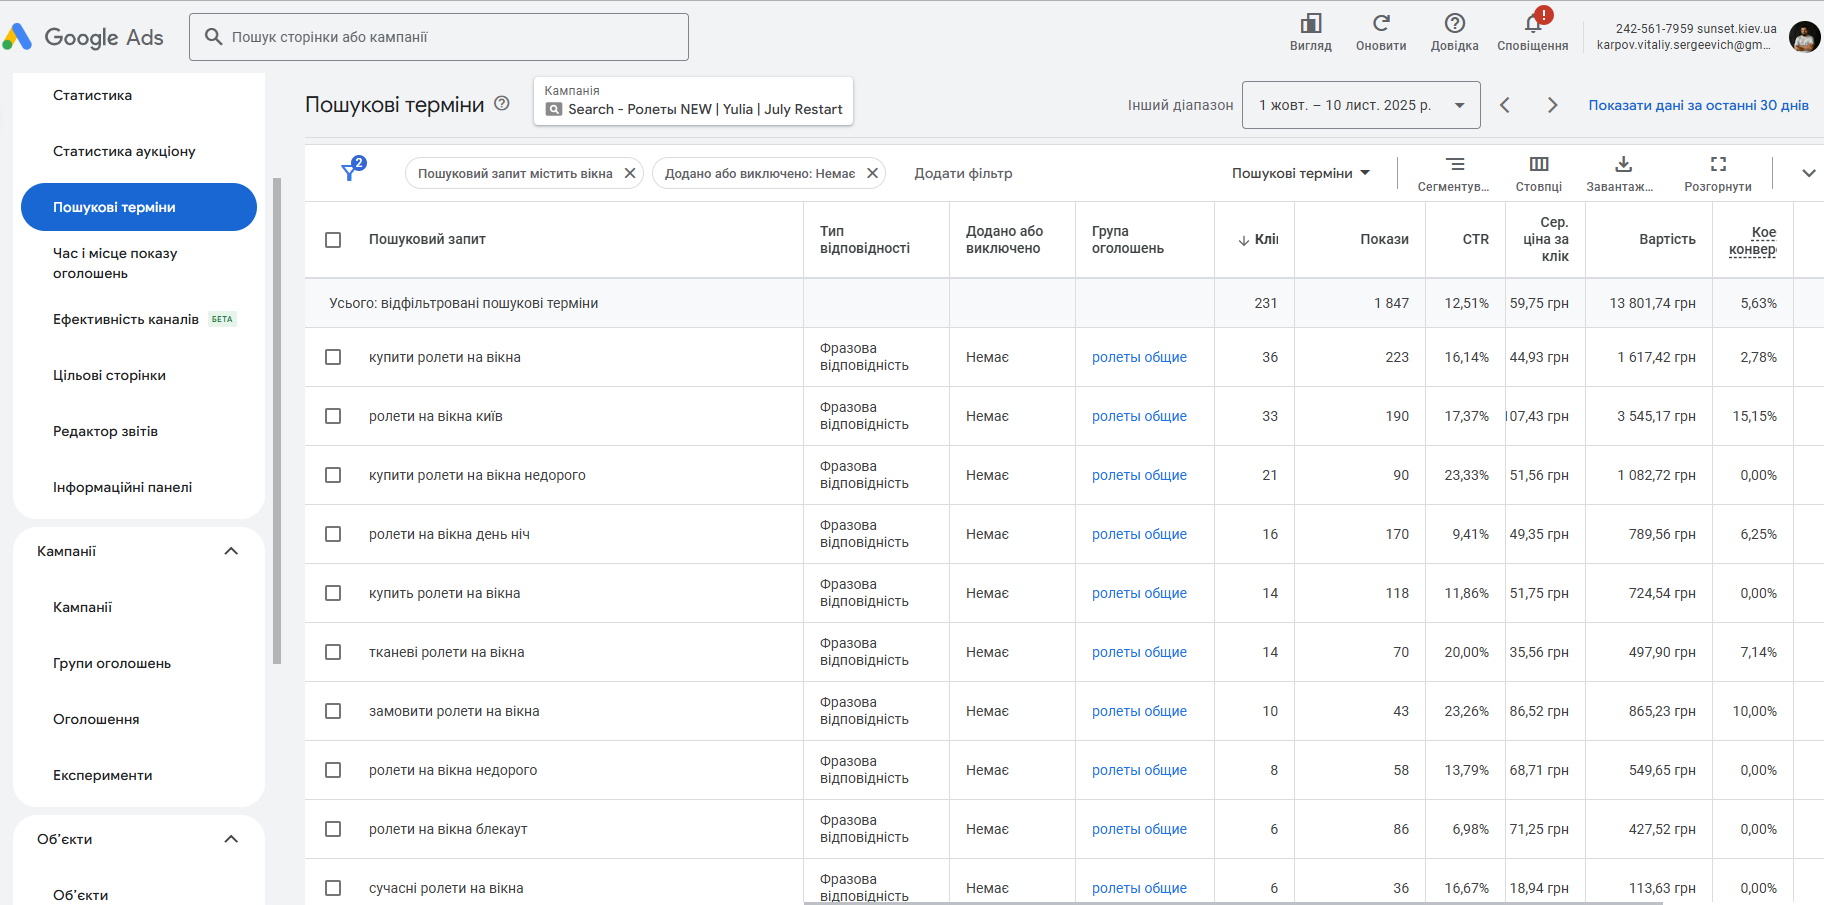Viewport: 1824px width, 905px height.
Task: Open the Columns (Стовпці) icon
Action: 1539,164
